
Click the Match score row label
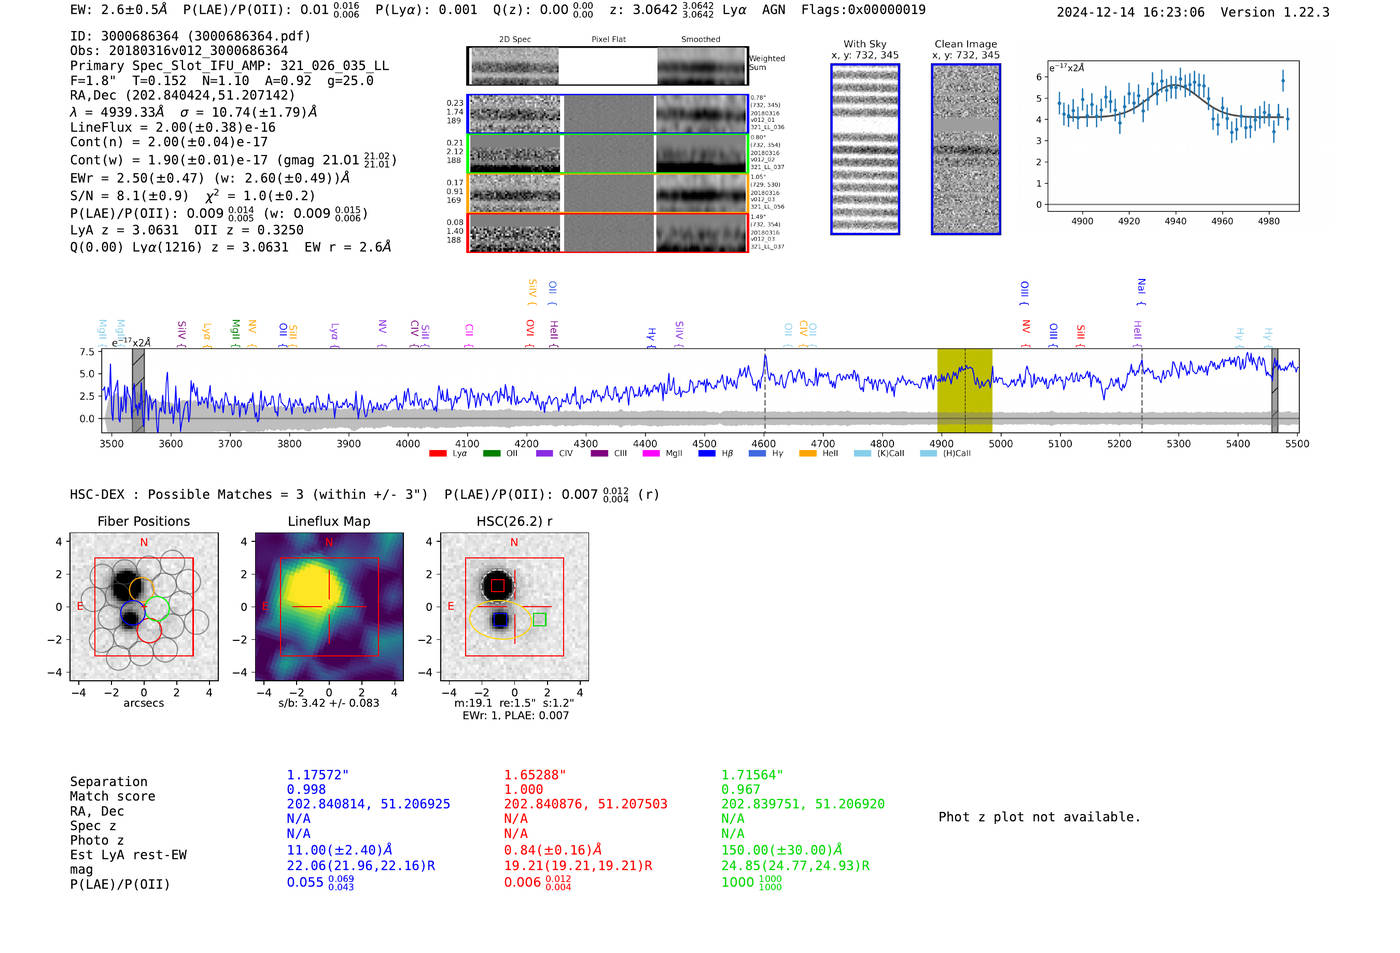point(113,797)
